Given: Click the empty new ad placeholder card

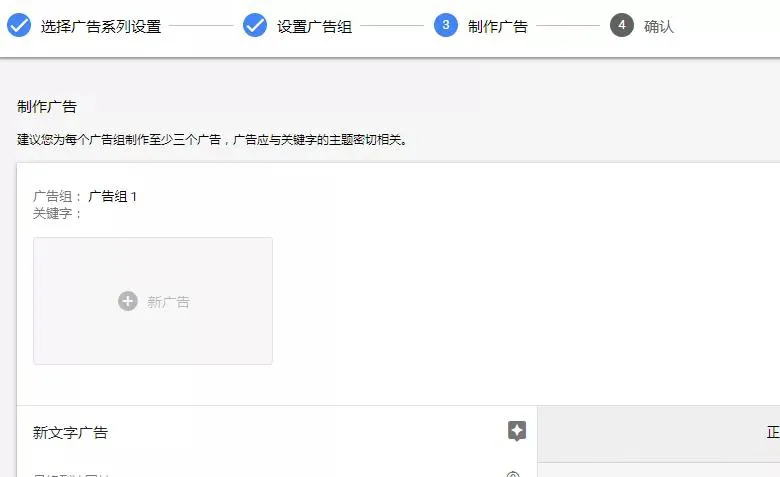Looking at the screenshot, I should point(153,301).
